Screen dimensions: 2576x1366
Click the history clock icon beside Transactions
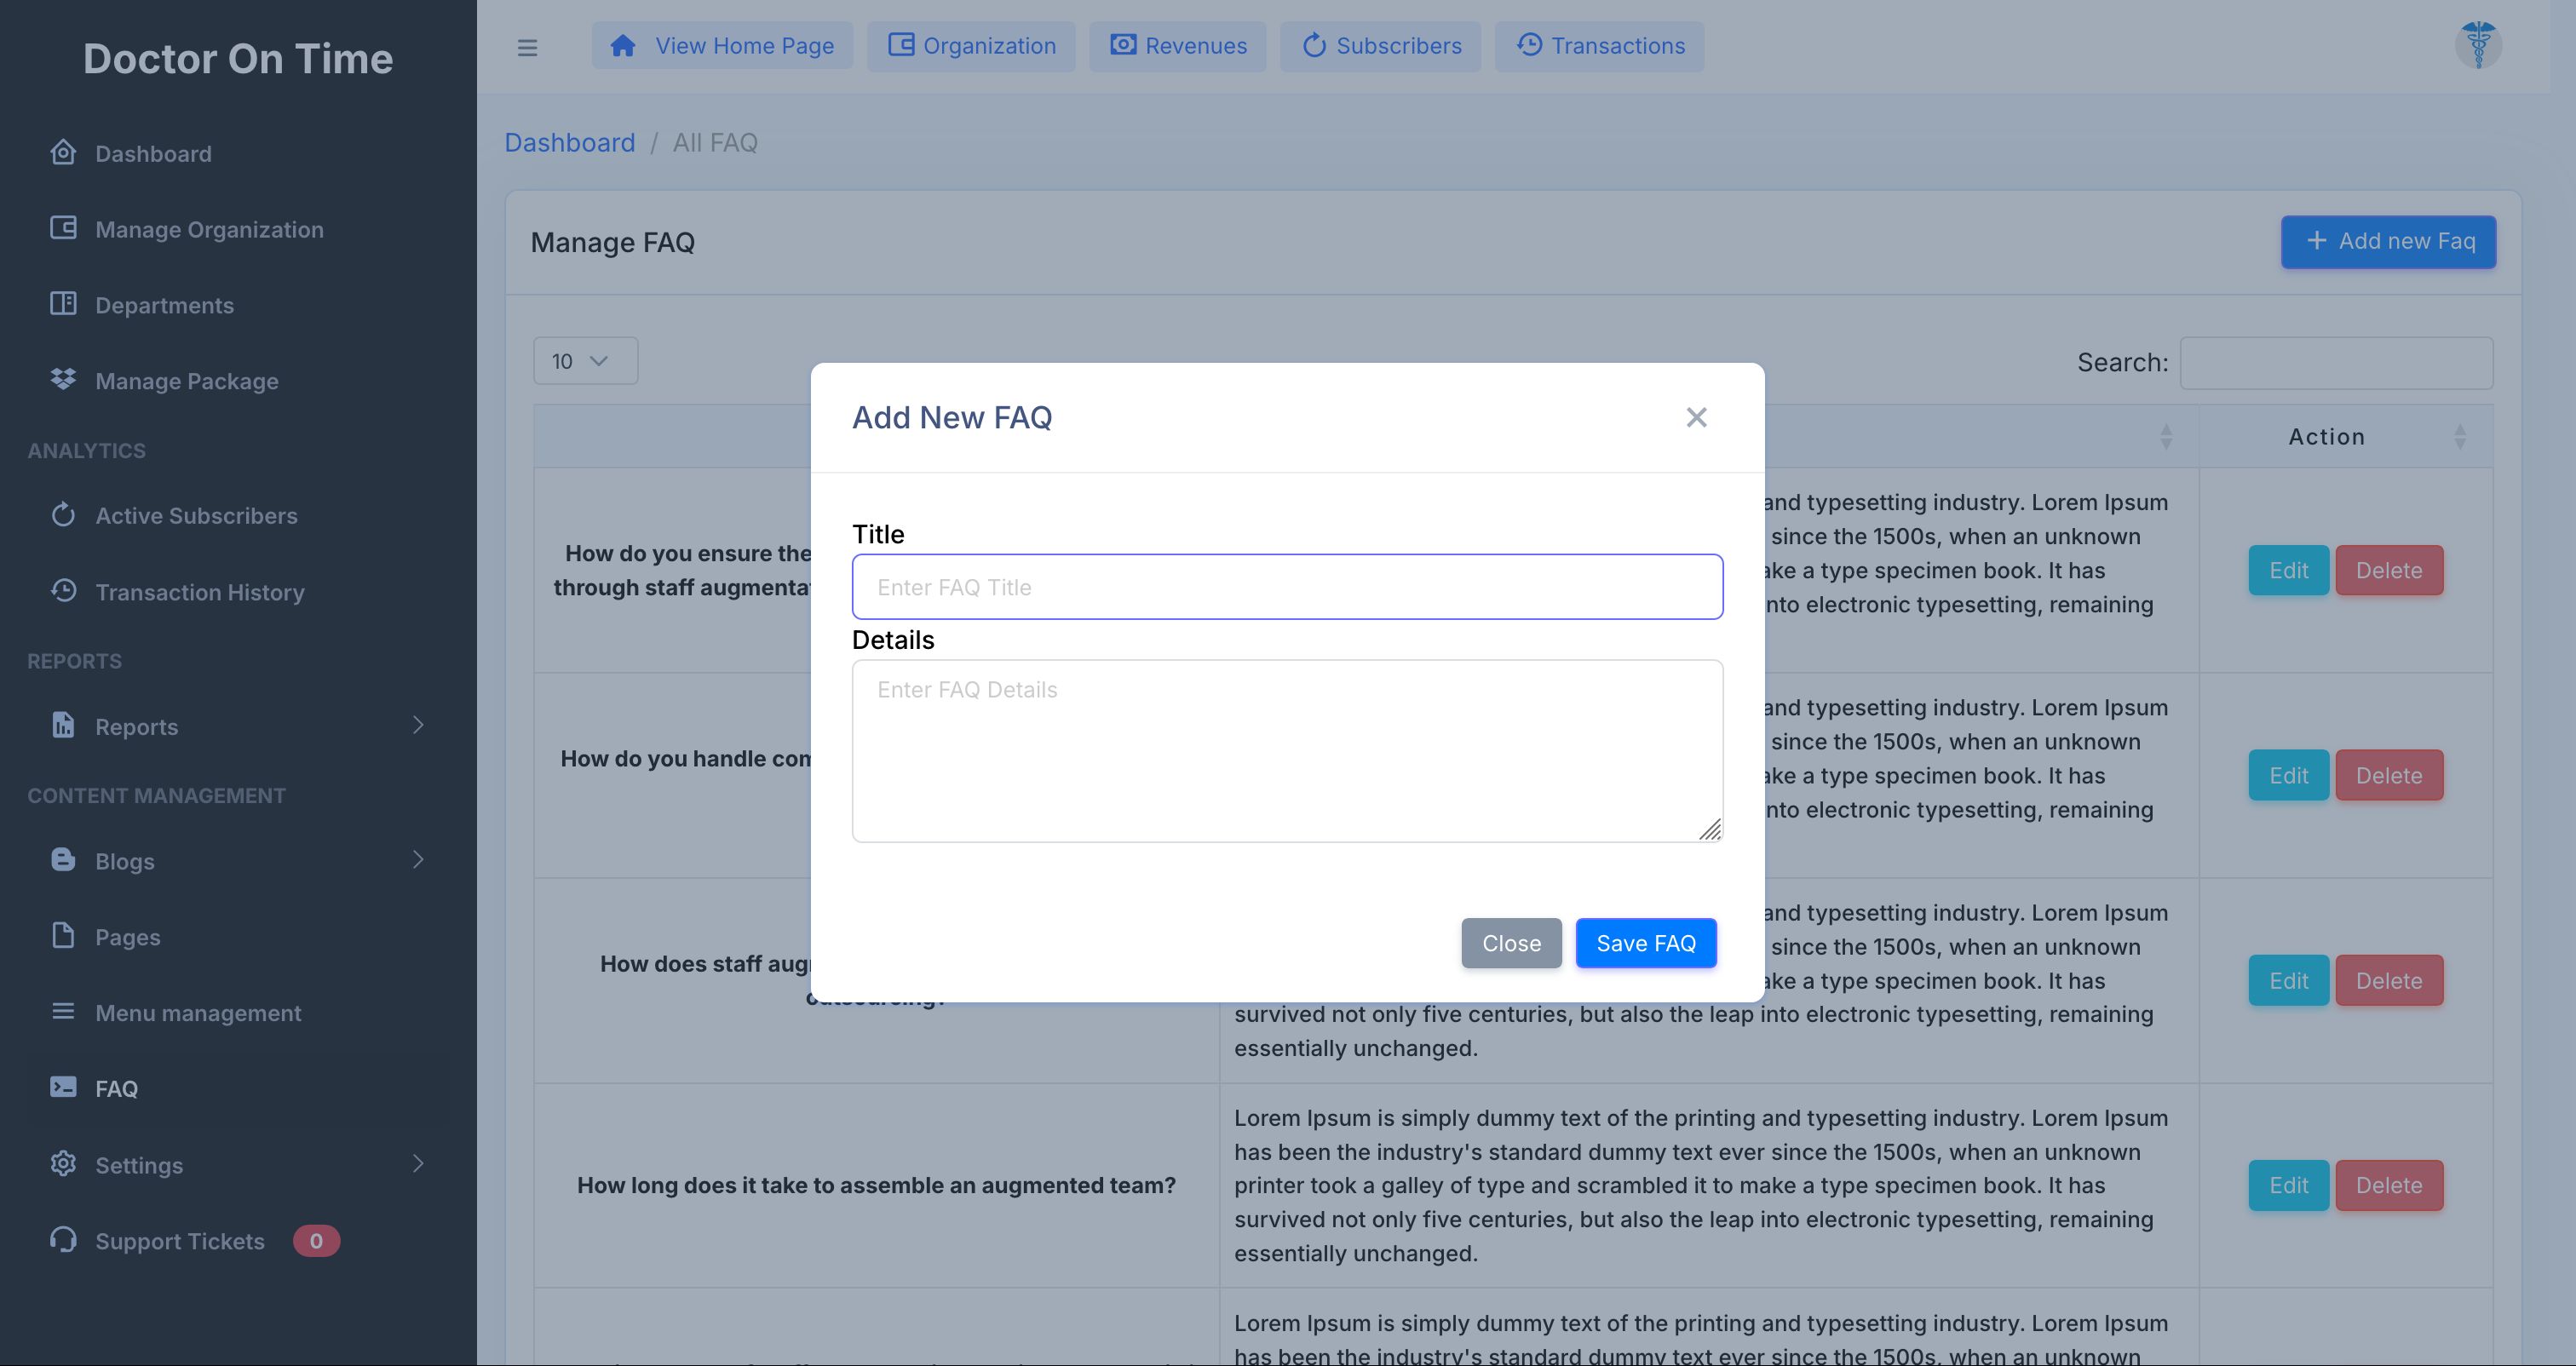[1529, 45]
